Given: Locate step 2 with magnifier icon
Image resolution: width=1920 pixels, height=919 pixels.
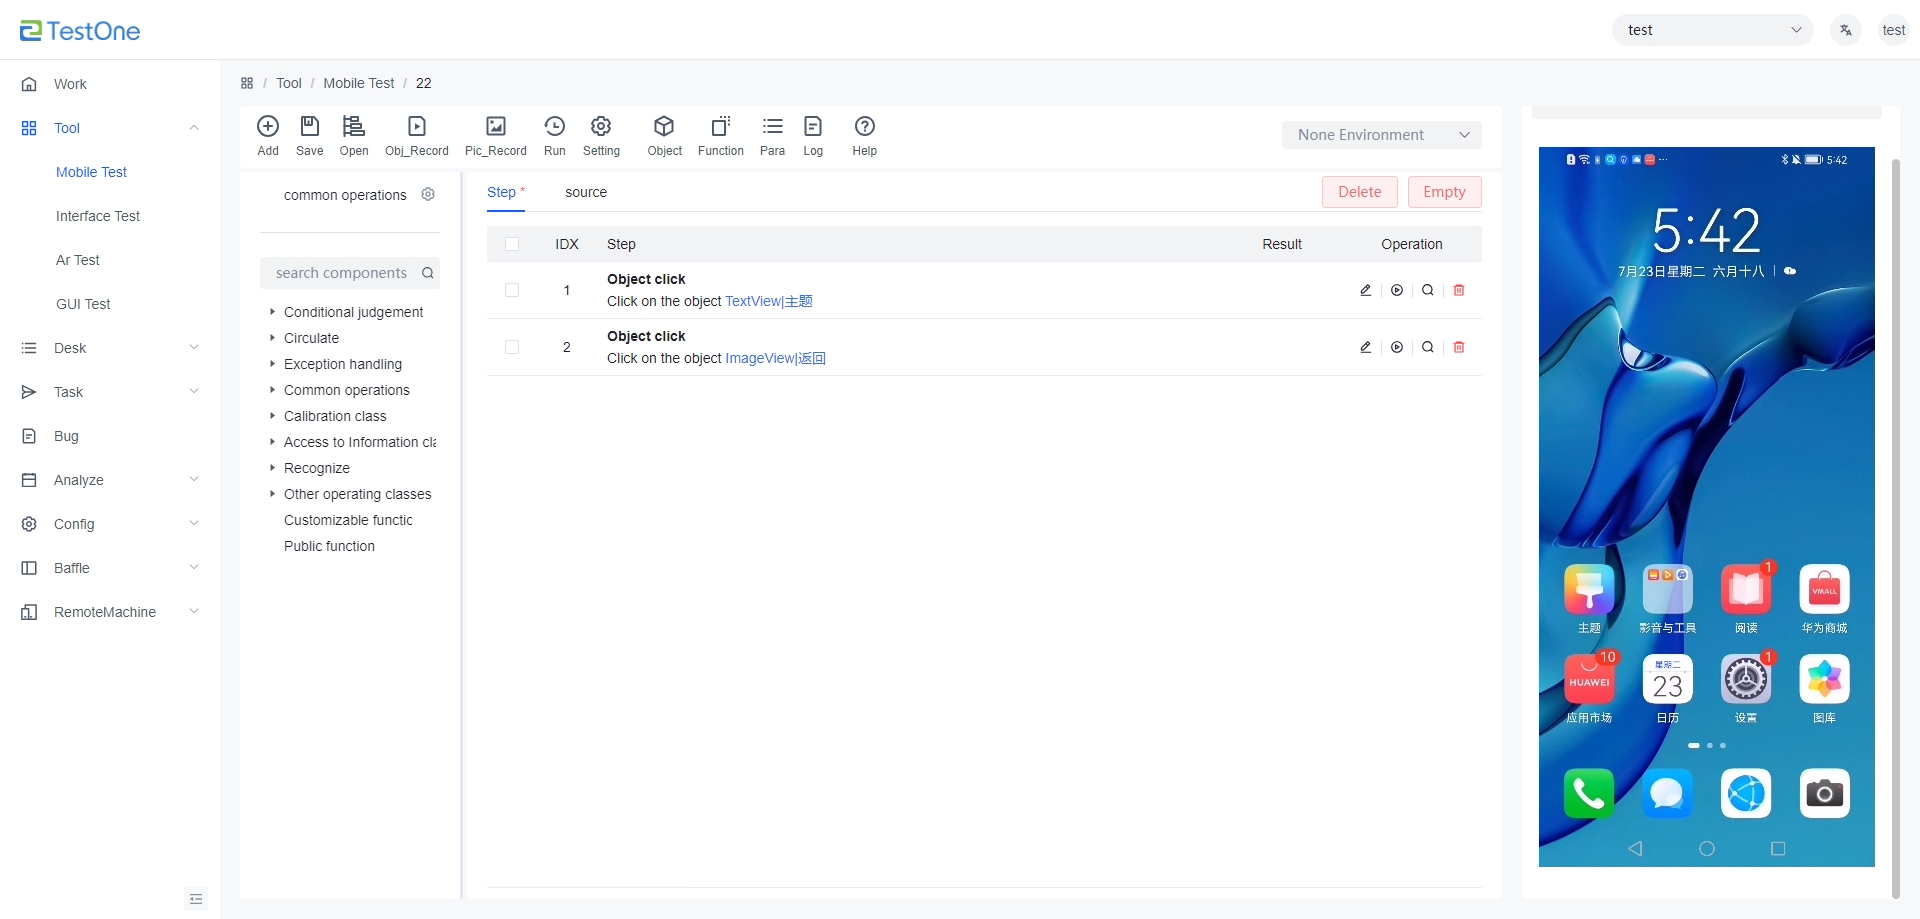Looking at the screenshot, I should pos(1428,347).
